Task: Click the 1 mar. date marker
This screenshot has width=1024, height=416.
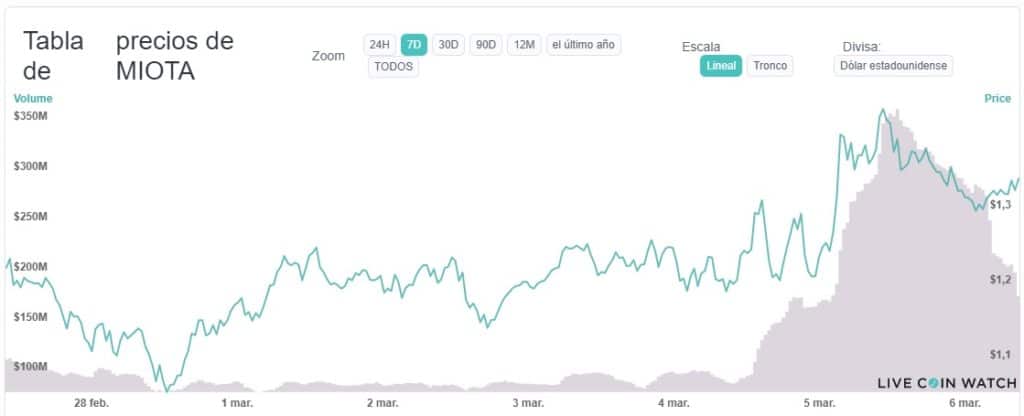Action: pyautogui.click(x=236, y=403)
